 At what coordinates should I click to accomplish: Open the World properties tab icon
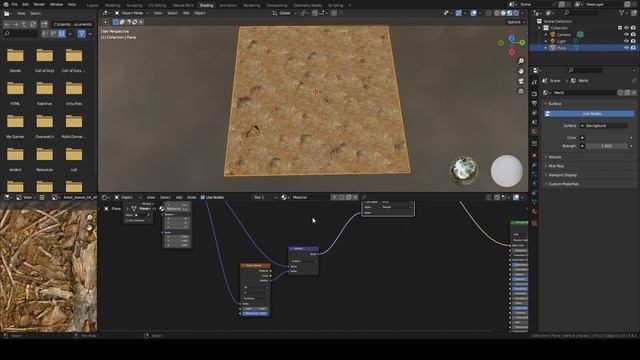point(534,131)
